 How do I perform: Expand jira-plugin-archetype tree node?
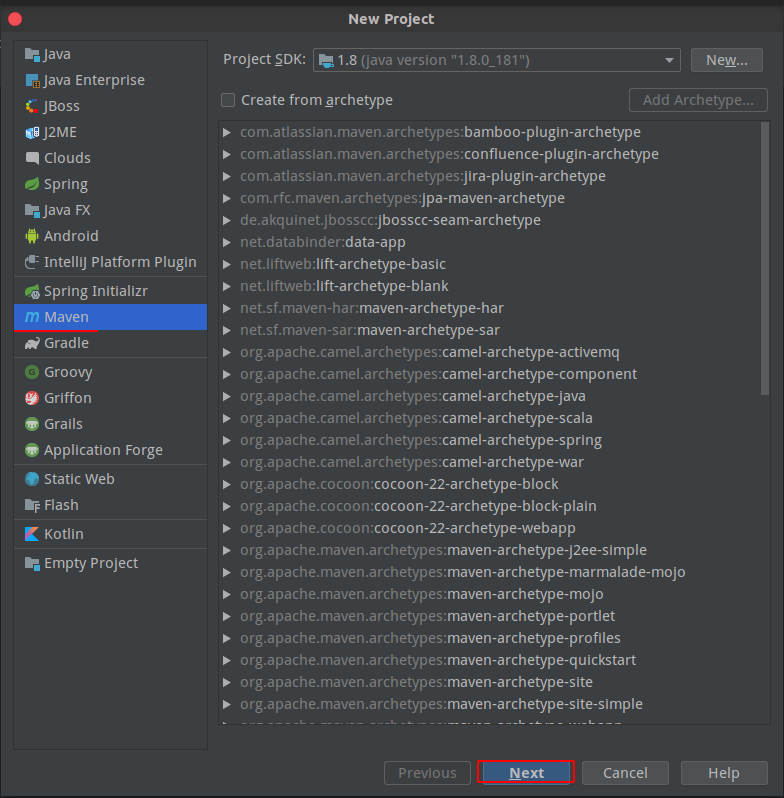227,176
